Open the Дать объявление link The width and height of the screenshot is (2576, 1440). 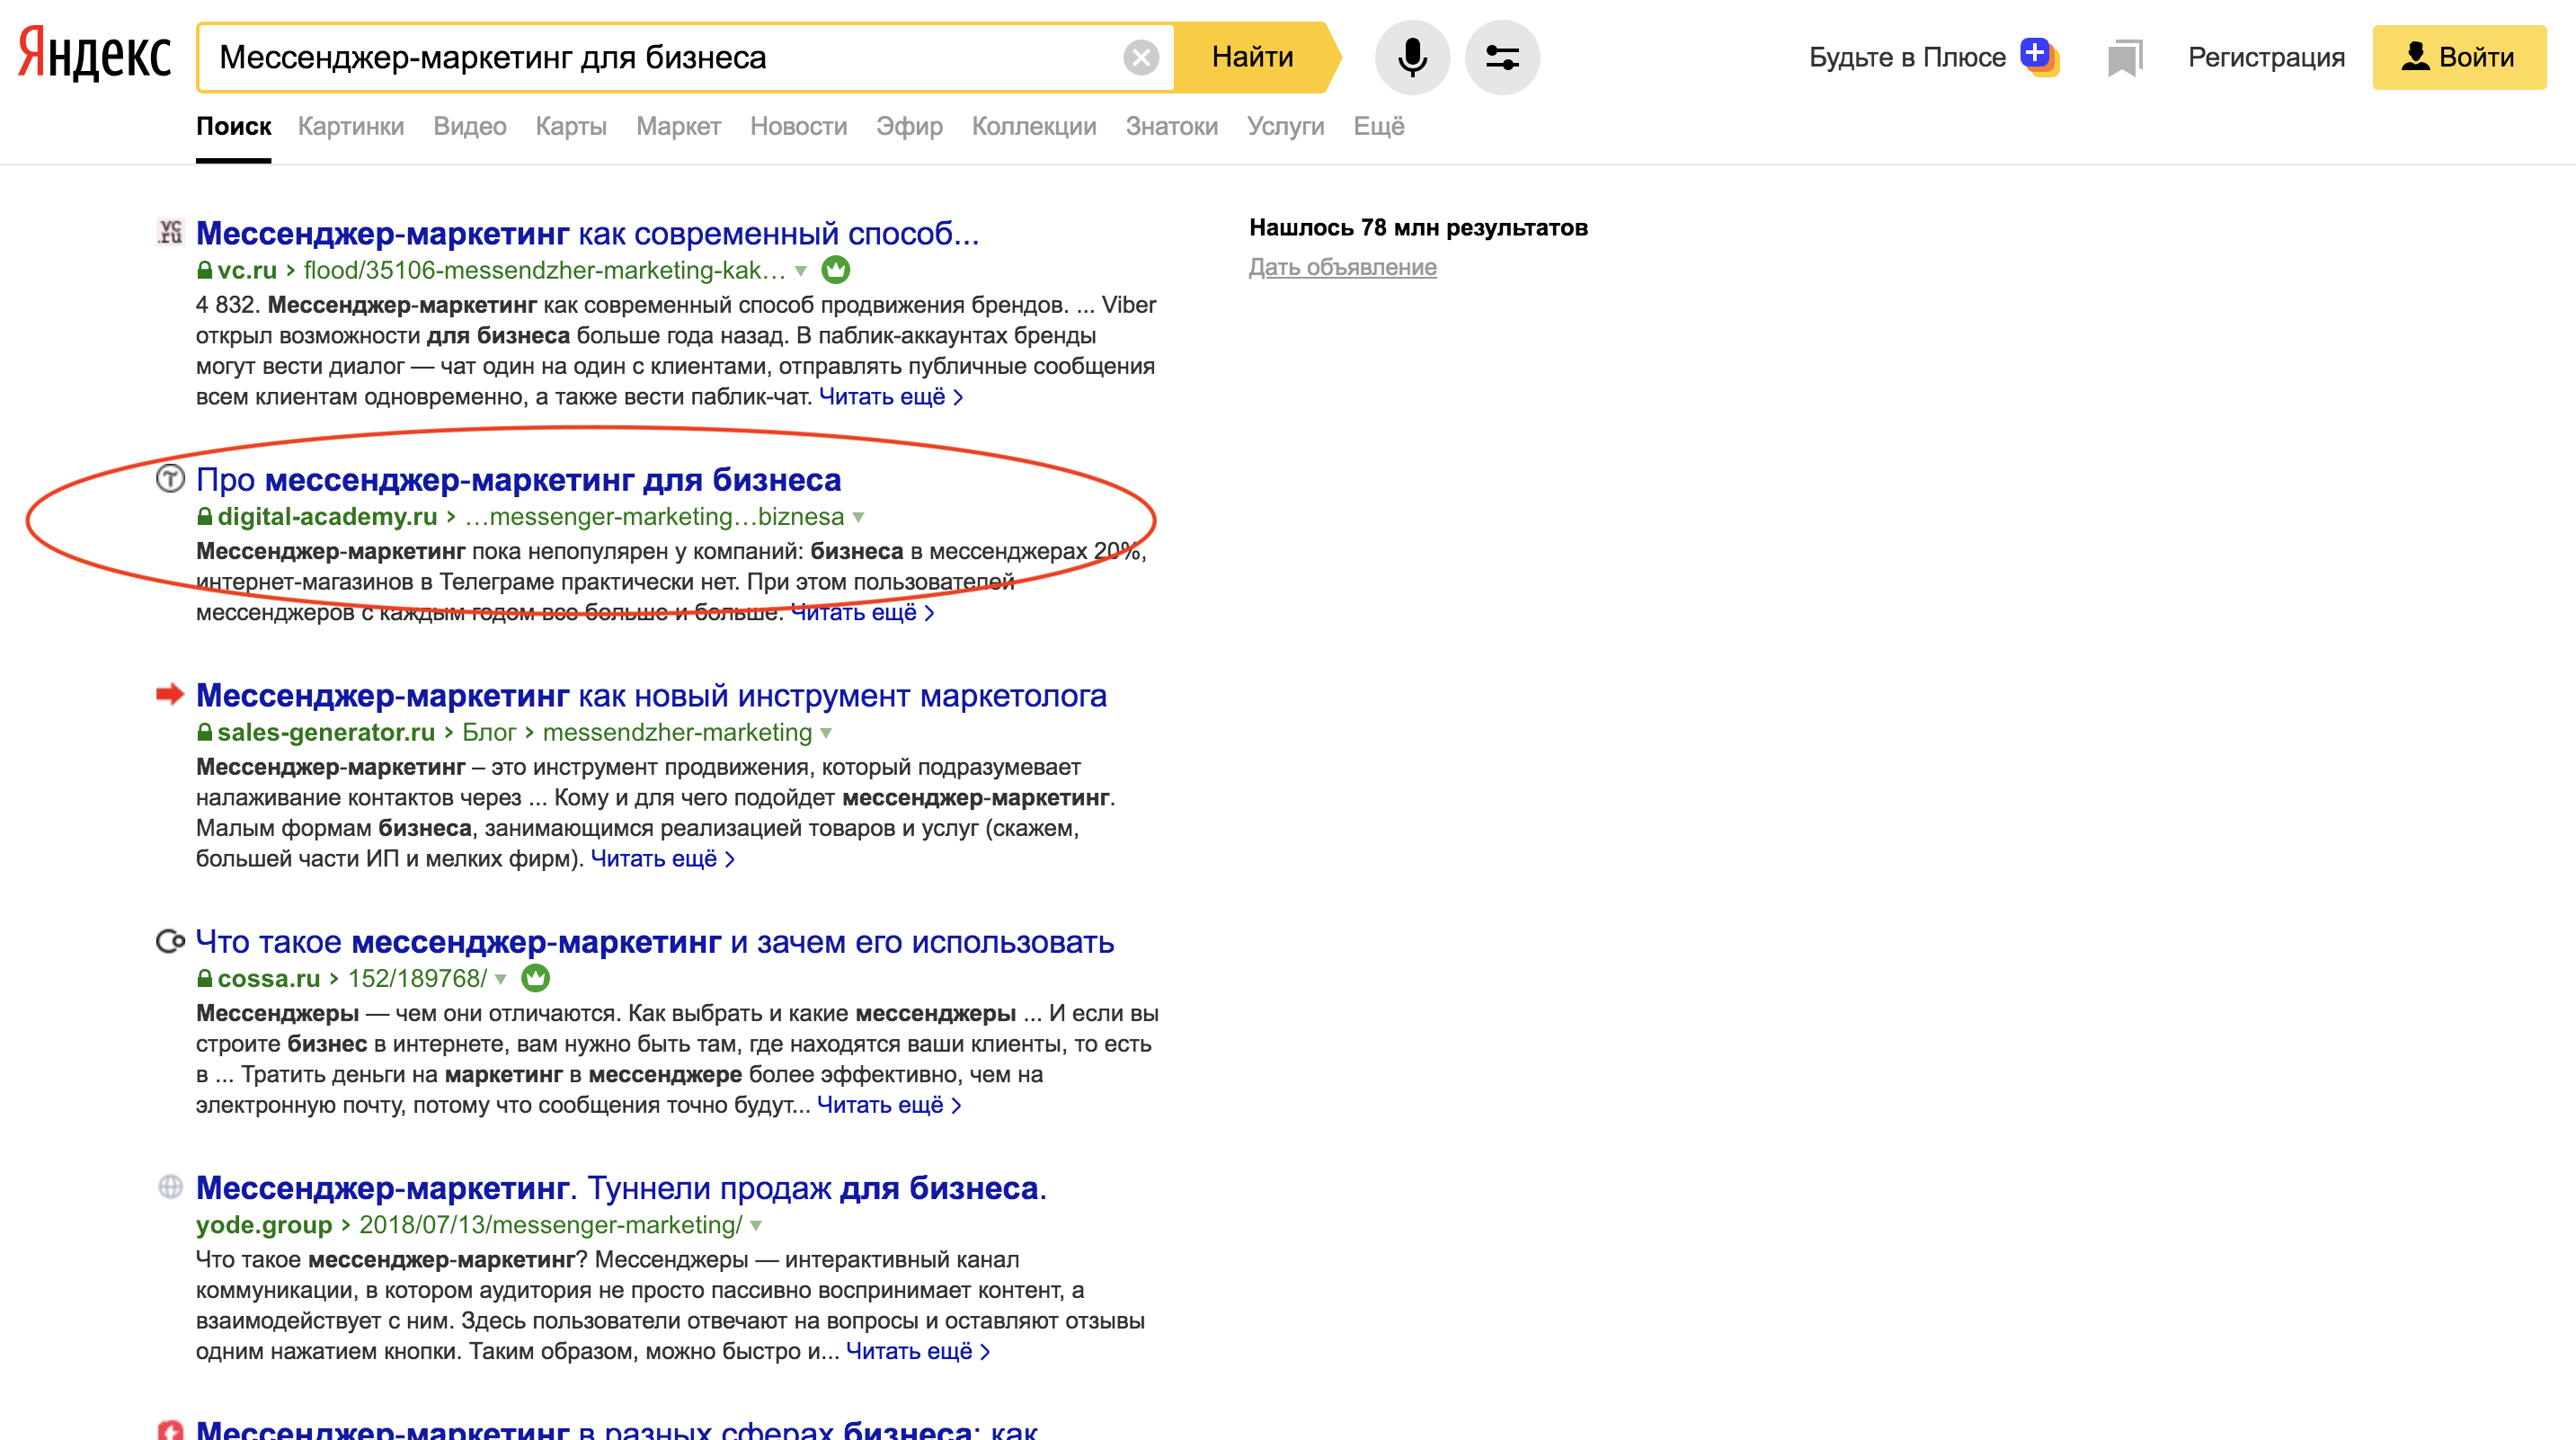tap(1342, 267)
